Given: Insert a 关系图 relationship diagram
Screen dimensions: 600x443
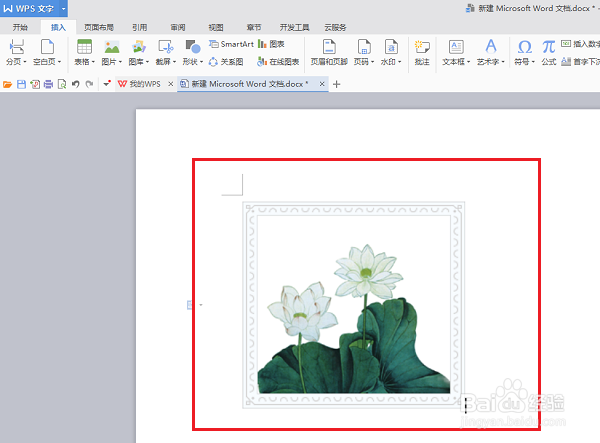Looking at the screenshot, I should pos(226,62).
